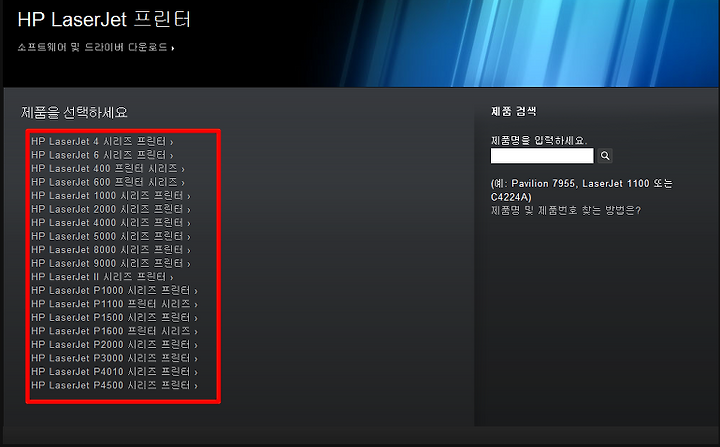Open HP LaserJet 6 시리즈 프린터
Viewport: 720px width, 447px height.
tap(102, 155)
